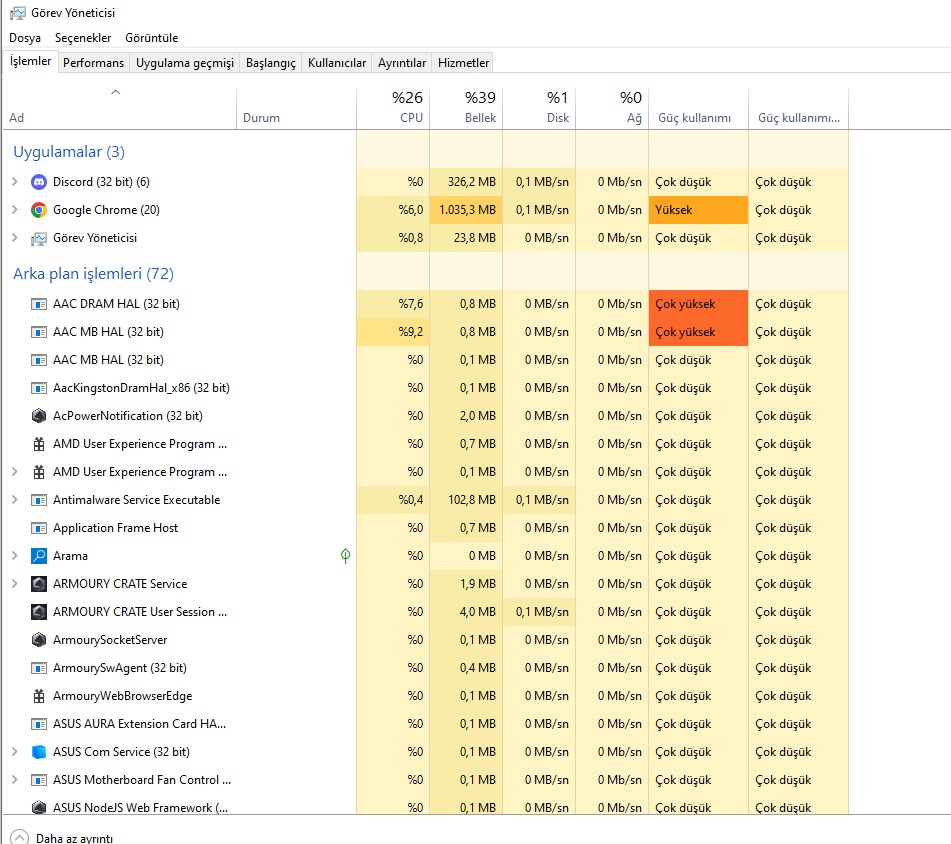Image resolution: width=951 pixels, height=844 pixels.
Task: Click the Discord app icon
Action: coord(39,182)
